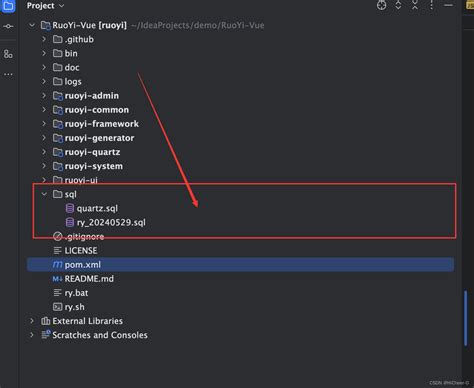Open the Structure tool window icon
Image resolution: width=474 pixels, height=388 pixels.
click(x=8, y=54)
